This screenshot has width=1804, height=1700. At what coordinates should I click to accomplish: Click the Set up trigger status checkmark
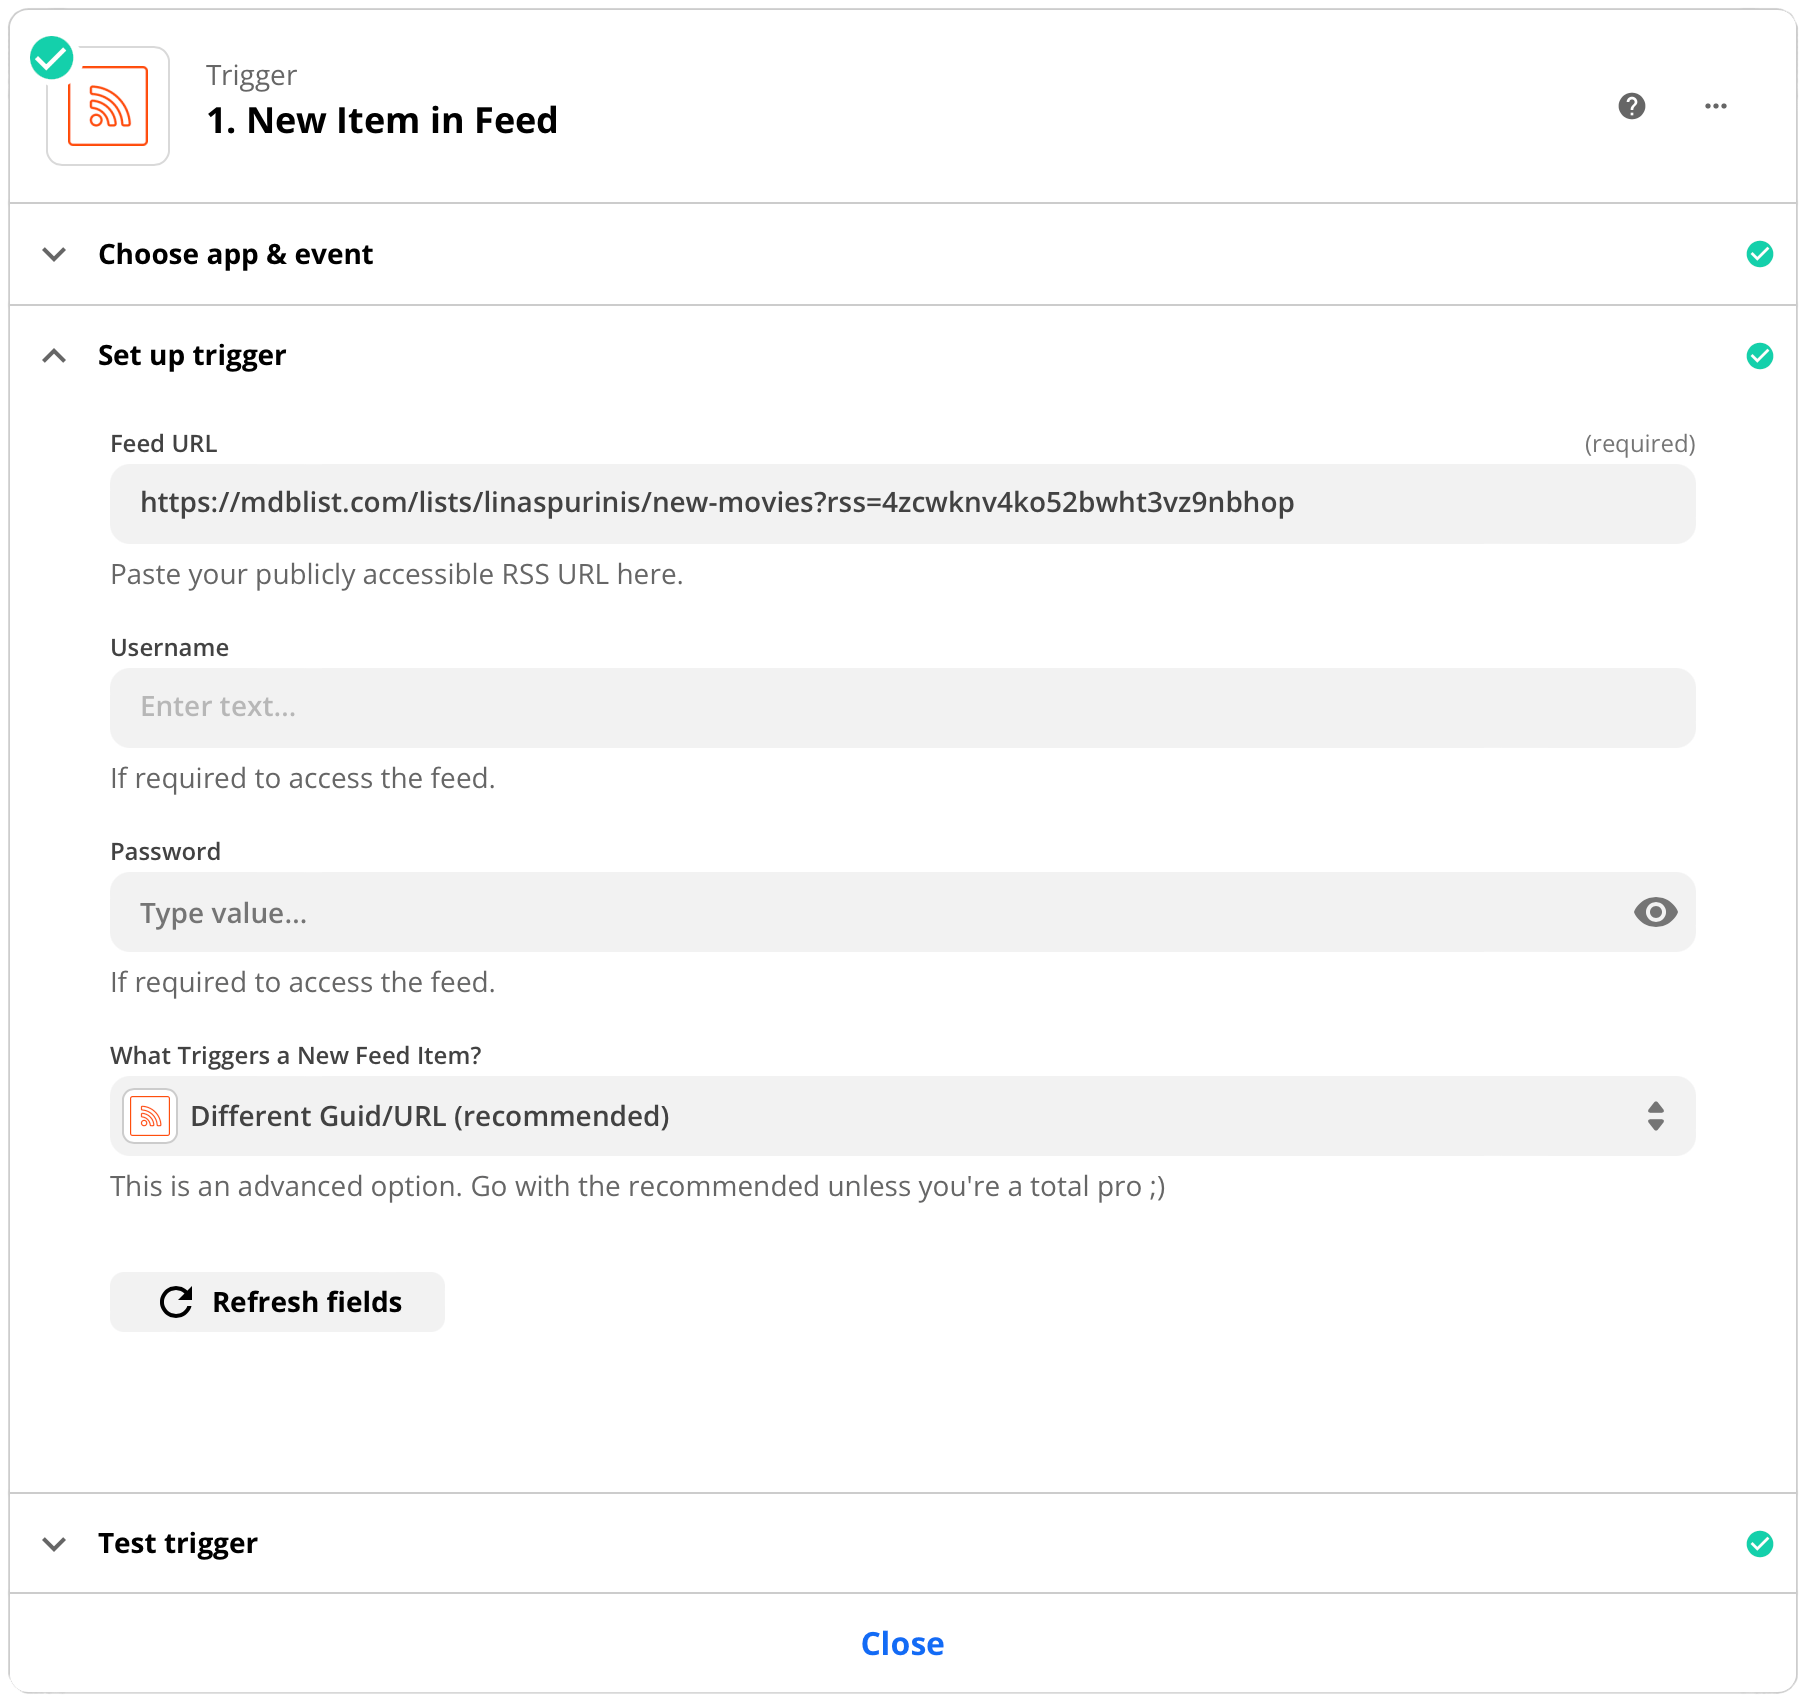[x=1759, y=356]
